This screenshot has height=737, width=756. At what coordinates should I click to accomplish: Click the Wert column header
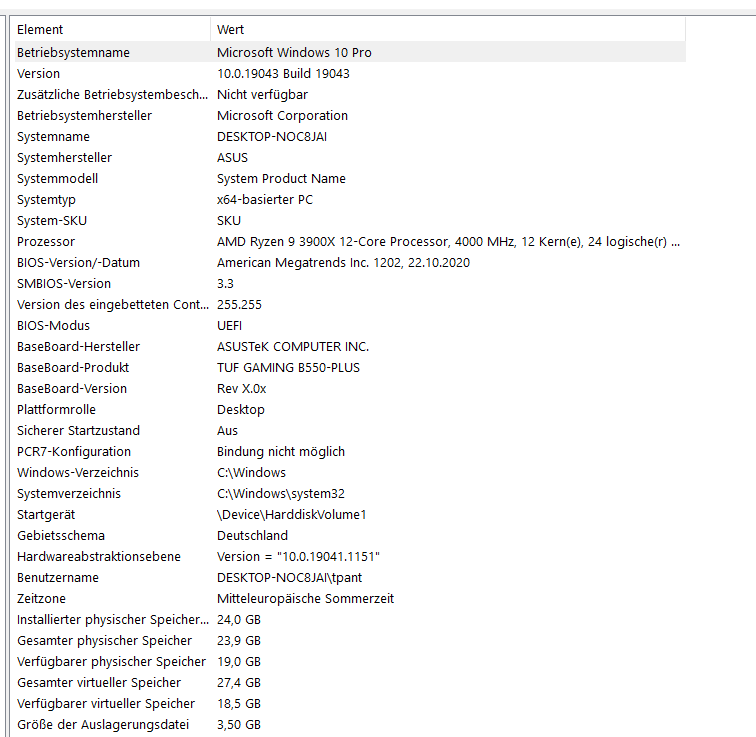448,29
